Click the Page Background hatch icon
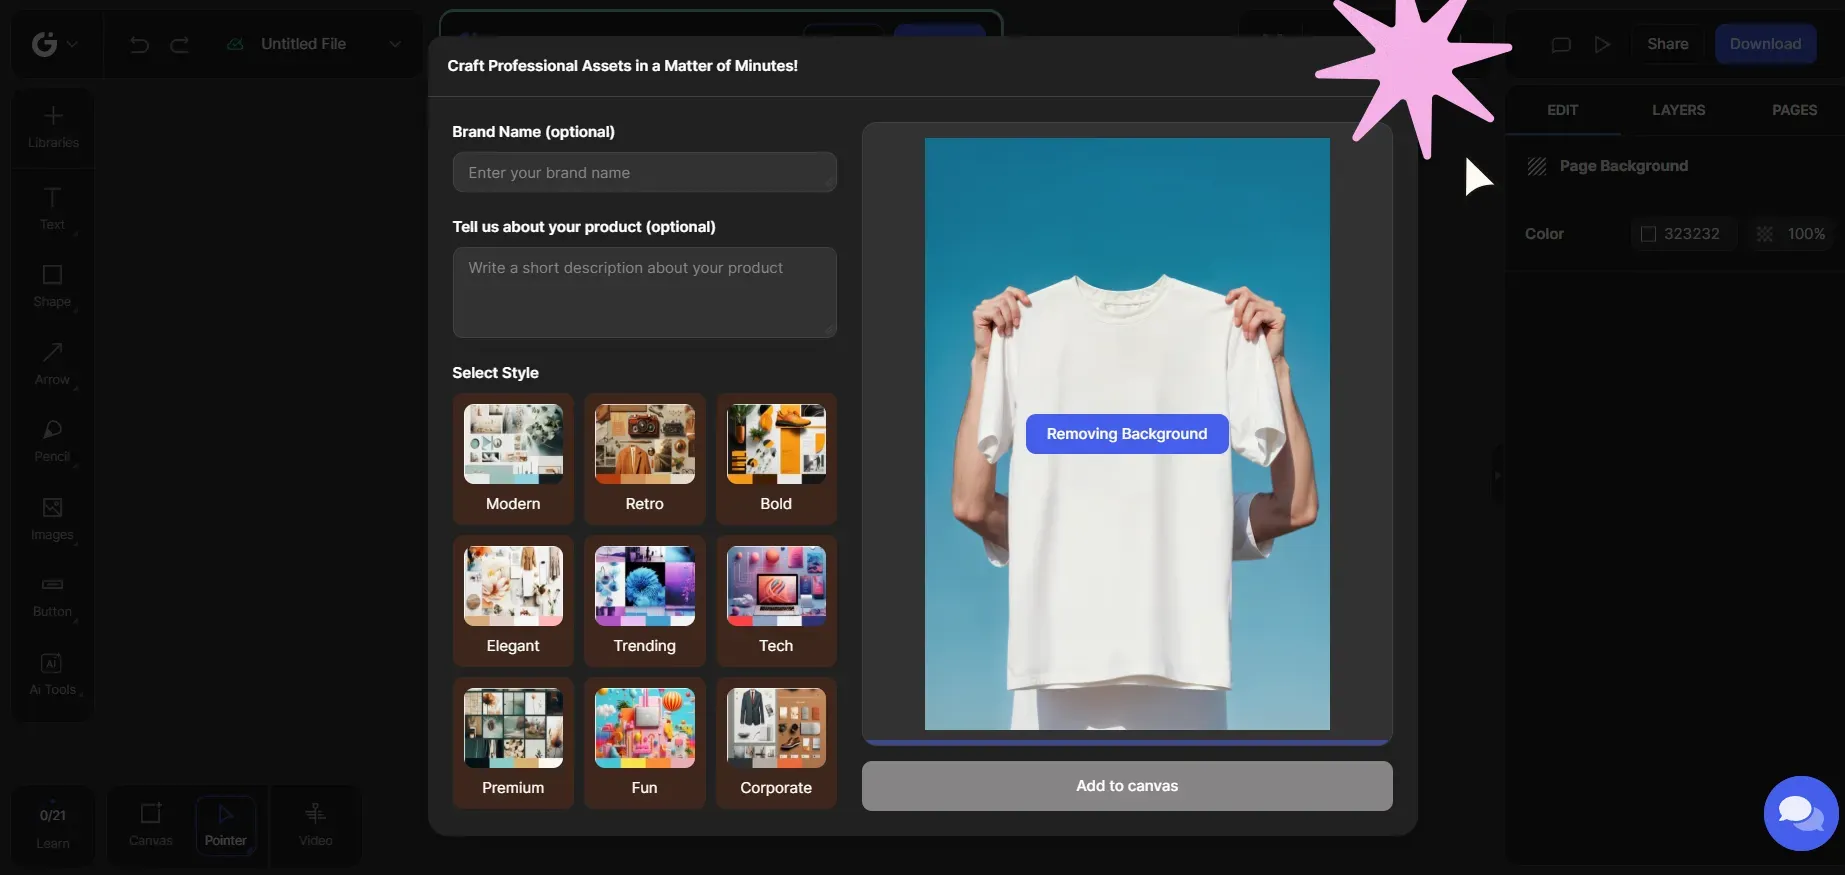The image size is (1845, 875). click(1537, 166)
